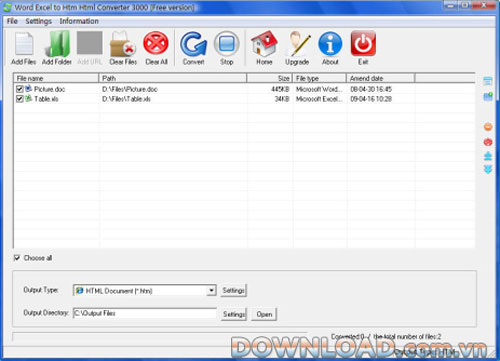The height and width of the screenshot is (361, 500).
Task: Click the Output Directory input field
Action: click(145, 313)
